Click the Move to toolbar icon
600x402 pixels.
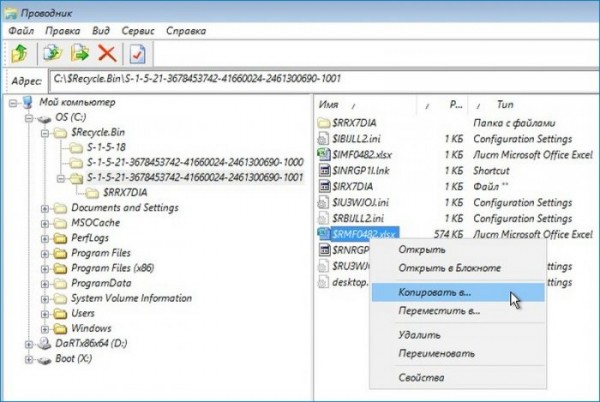(x=80, y=53)
